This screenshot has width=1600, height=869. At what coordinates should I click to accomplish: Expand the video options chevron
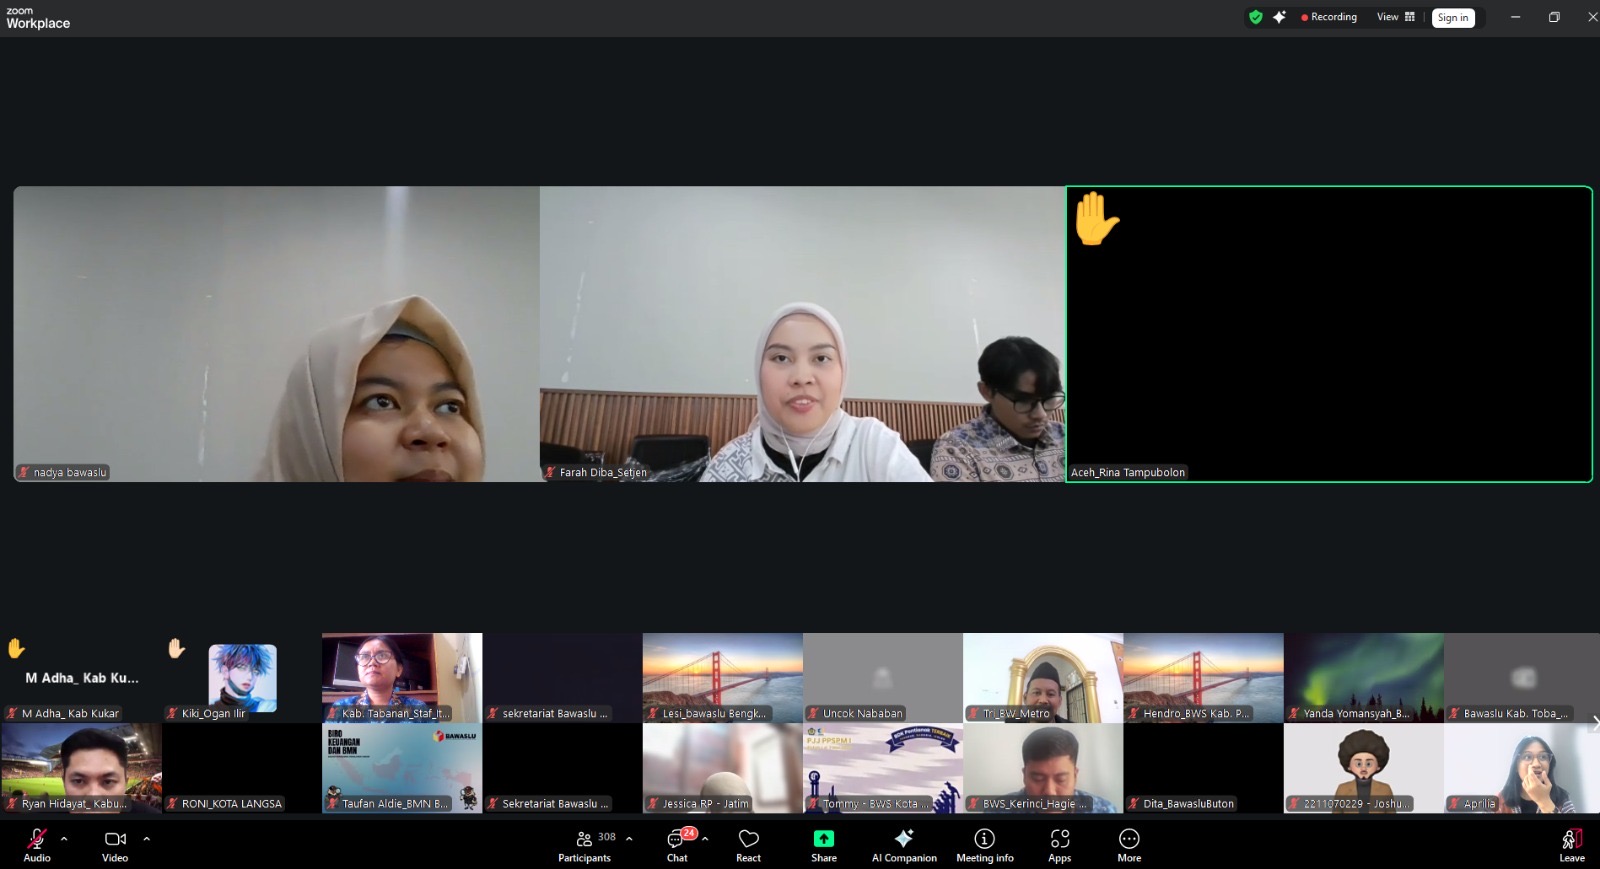click(146, 839)
